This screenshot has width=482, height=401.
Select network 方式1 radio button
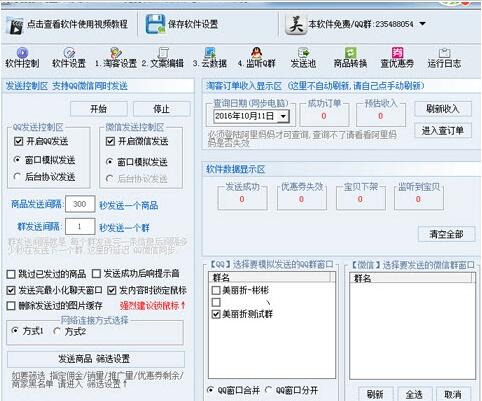click(x=15, y=331)
